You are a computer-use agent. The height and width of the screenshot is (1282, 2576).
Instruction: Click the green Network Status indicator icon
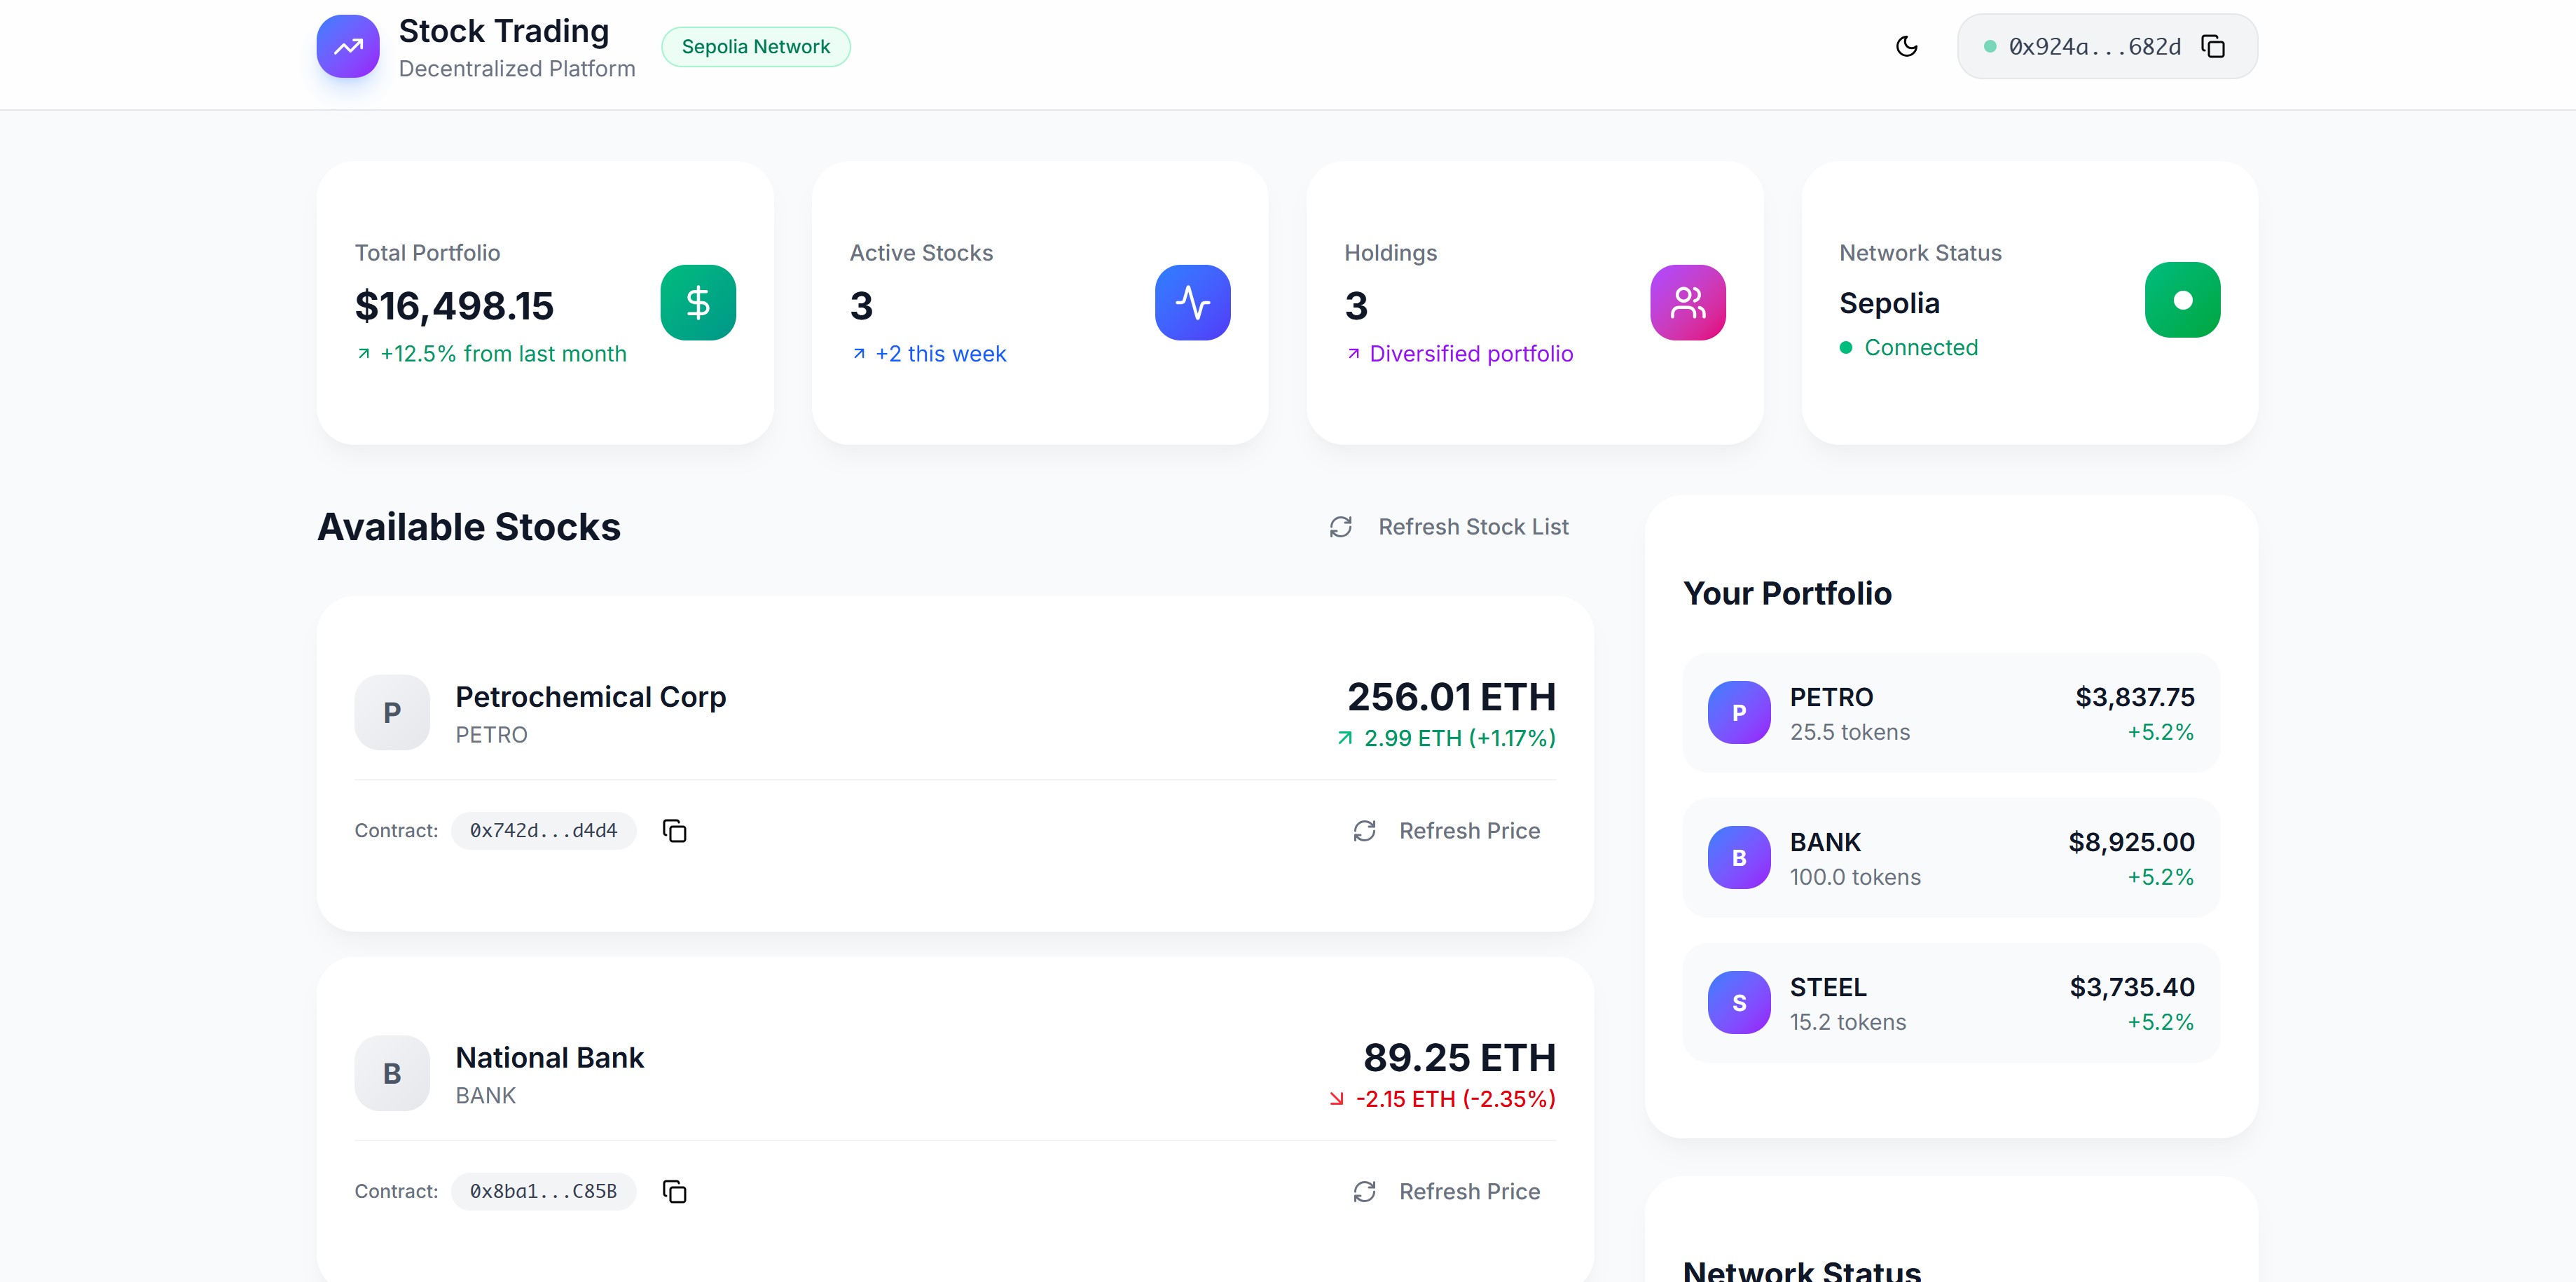tap(2182, 300)
